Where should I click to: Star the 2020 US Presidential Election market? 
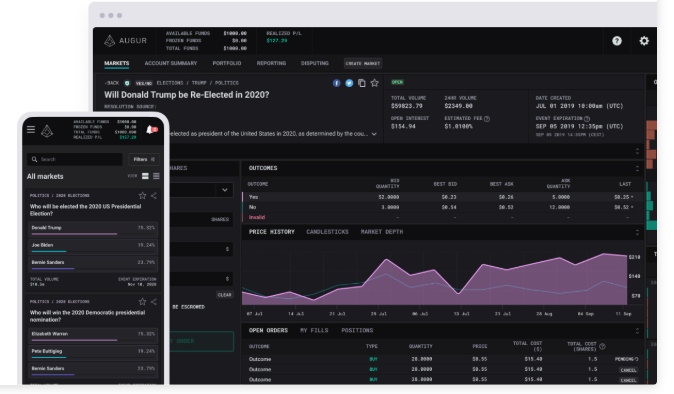point(142,195)
